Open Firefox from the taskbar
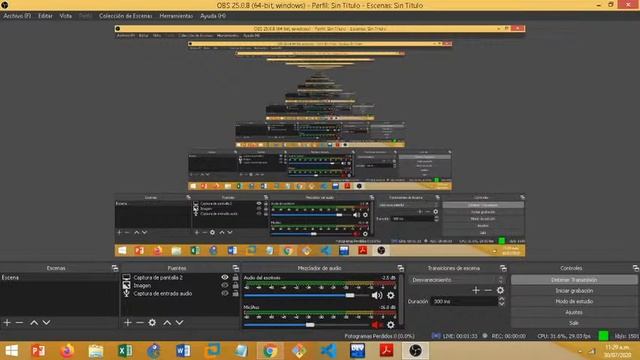 (67, 351)
